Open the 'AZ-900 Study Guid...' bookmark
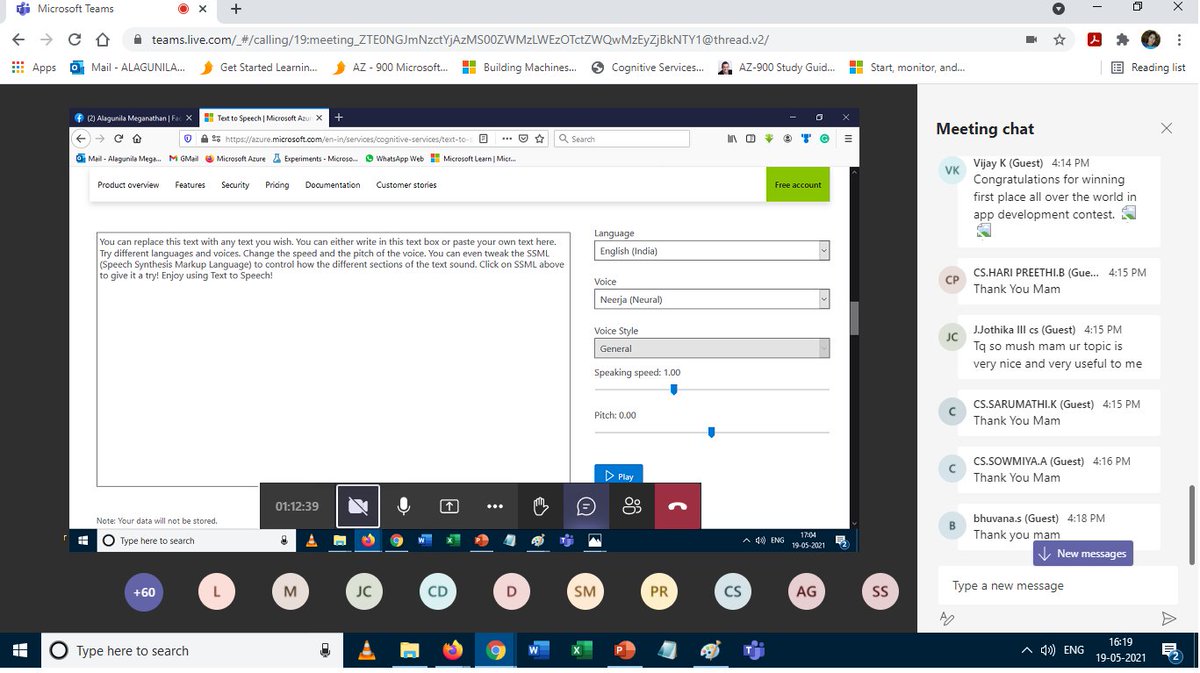This screenshot has height=673, width=1200. point(776,67)
